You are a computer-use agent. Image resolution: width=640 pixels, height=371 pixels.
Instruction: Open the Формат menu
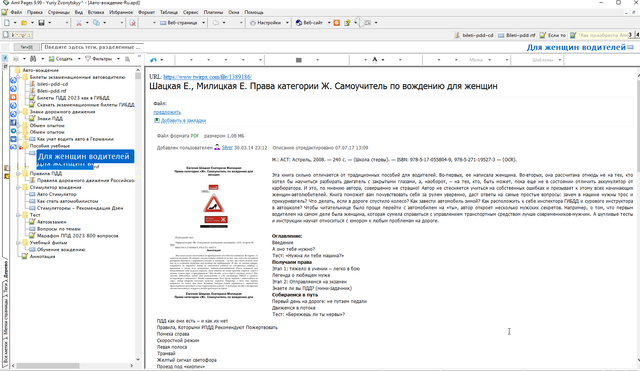(x=147, y=12)
